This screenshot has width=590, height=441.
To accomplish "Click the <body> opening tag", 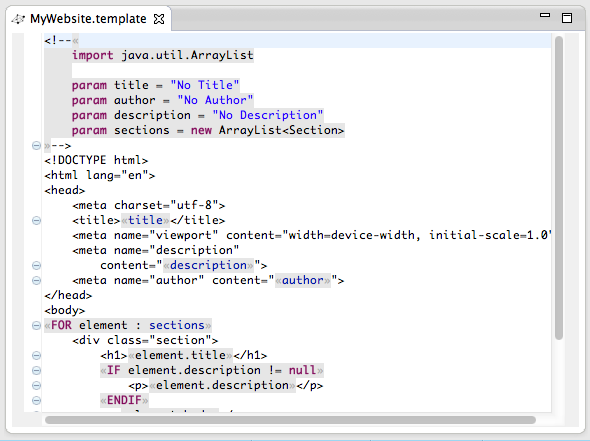I will [x=65, y=310].
